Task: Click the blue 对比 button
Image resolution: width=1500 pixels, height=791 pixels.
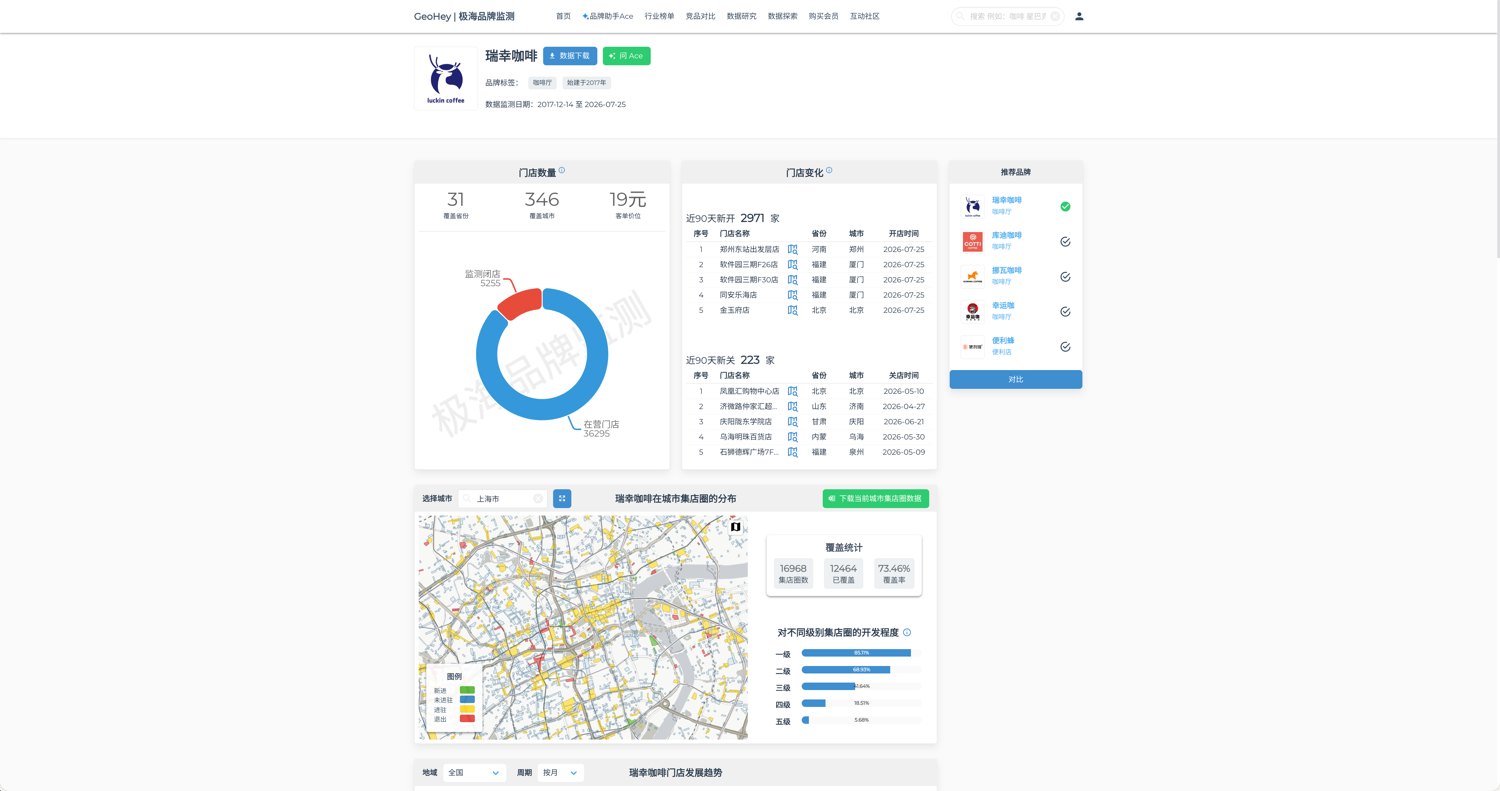Action: coord(1016,380)
